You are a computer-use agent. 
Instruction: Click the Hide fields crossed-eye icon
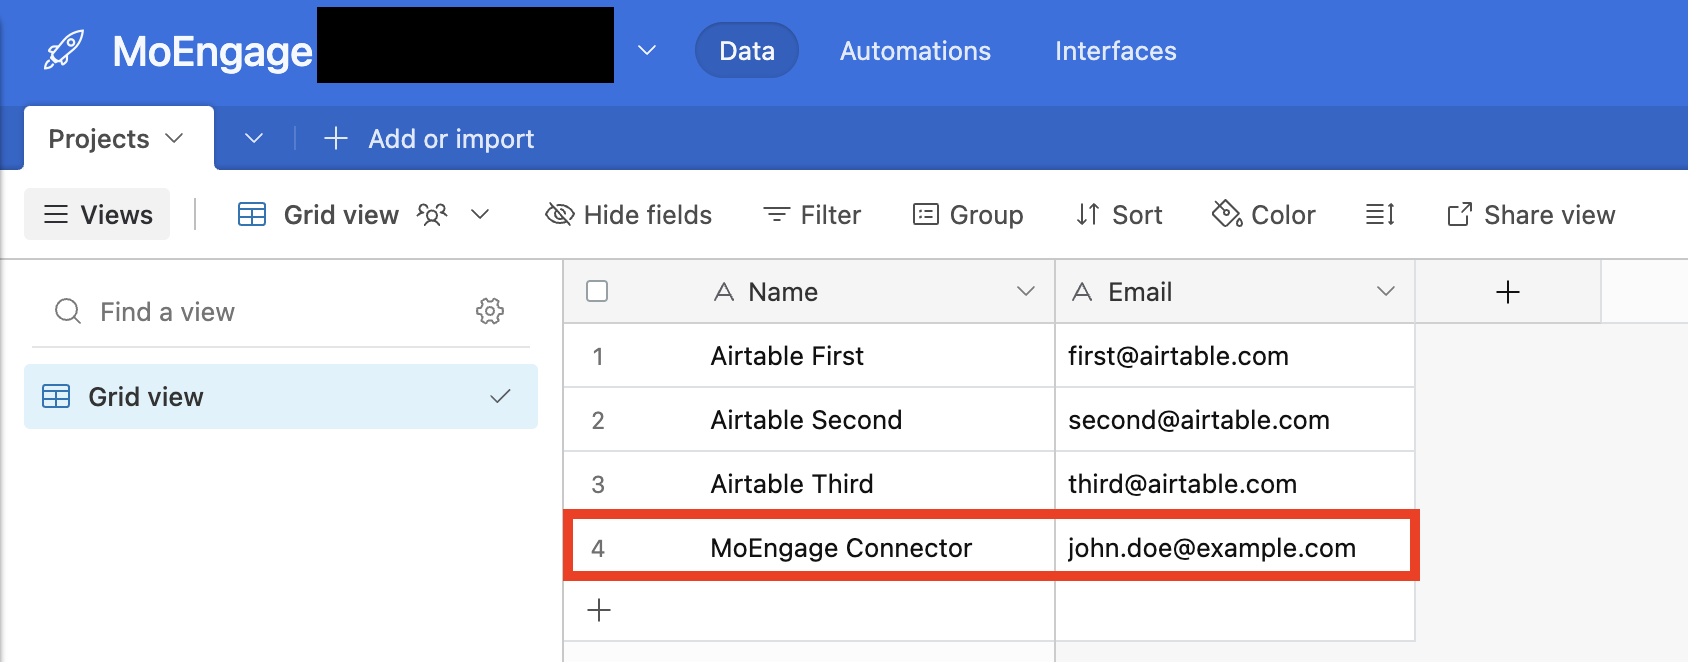[x=560, y=214]
